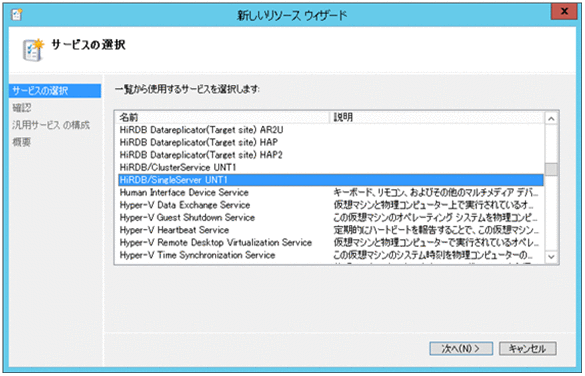
Task: Click scrollbar down arrow in service list
Action: 551,257
